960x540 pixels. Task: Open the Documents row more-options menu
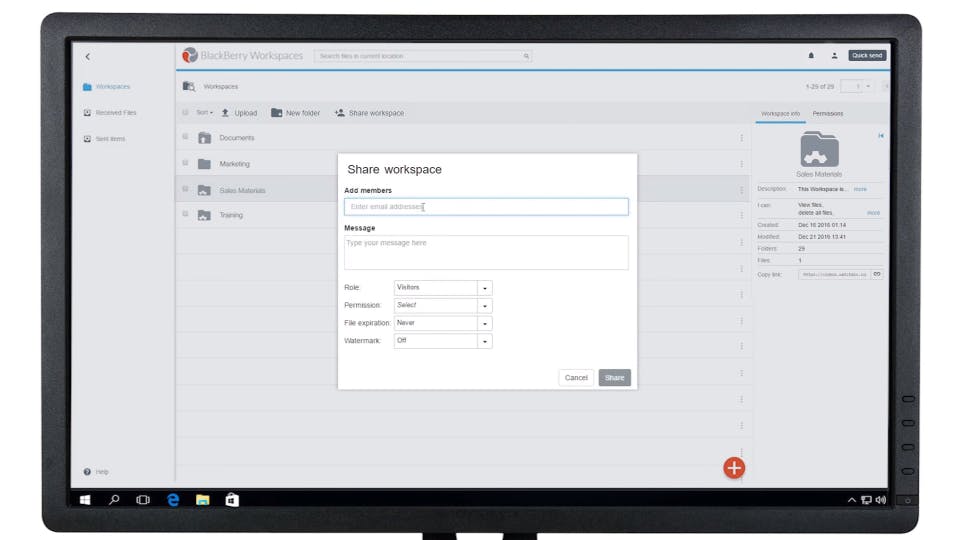pos(741,138)
